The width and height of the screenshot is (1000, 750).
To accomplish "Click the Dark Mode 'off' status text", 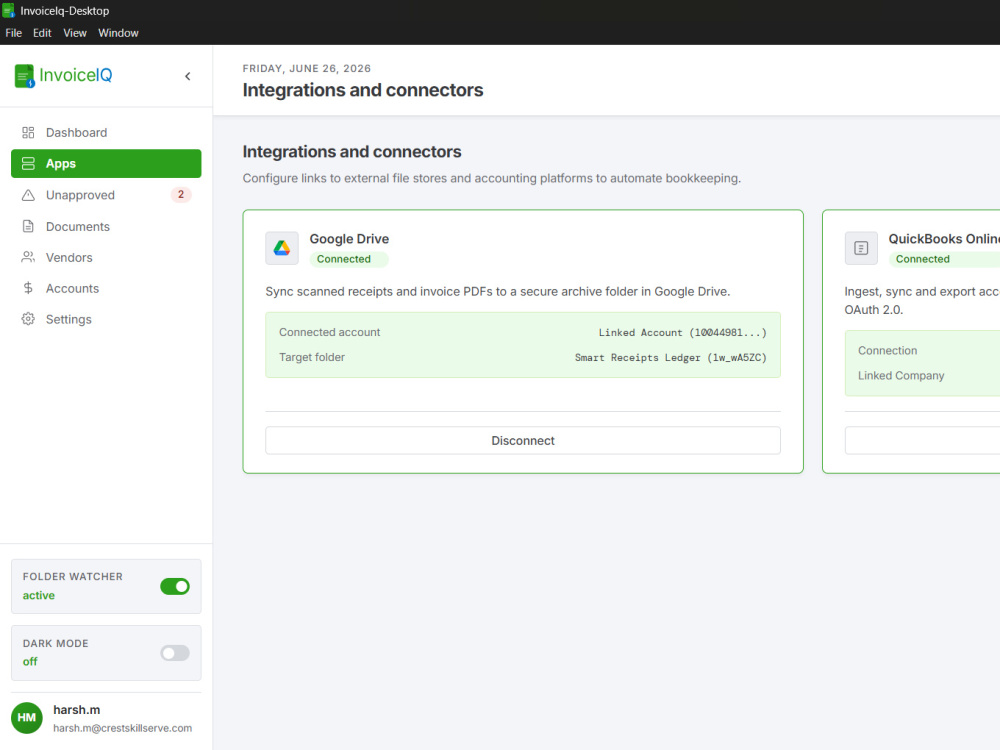I will click(30, 662).
